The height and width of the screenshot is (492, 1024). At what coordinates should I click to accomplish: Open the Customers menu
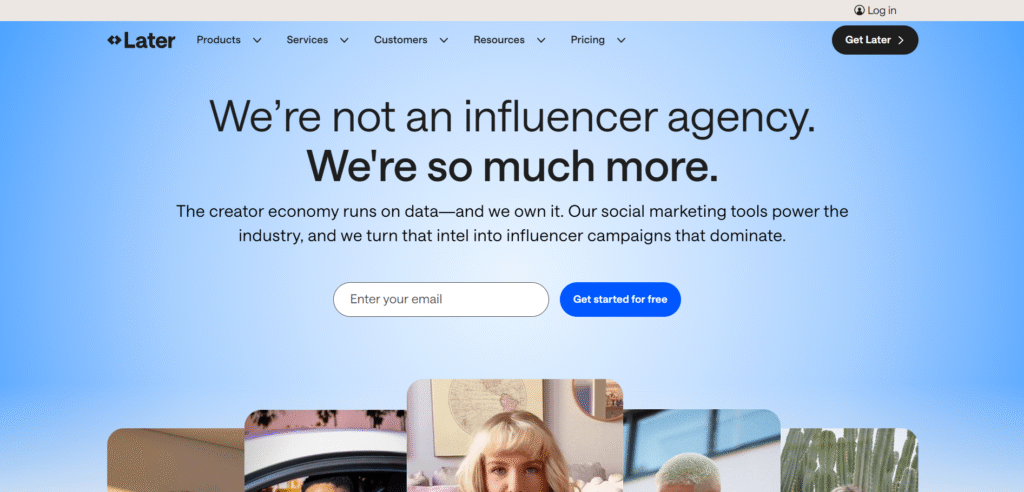(x=400, y=40)
